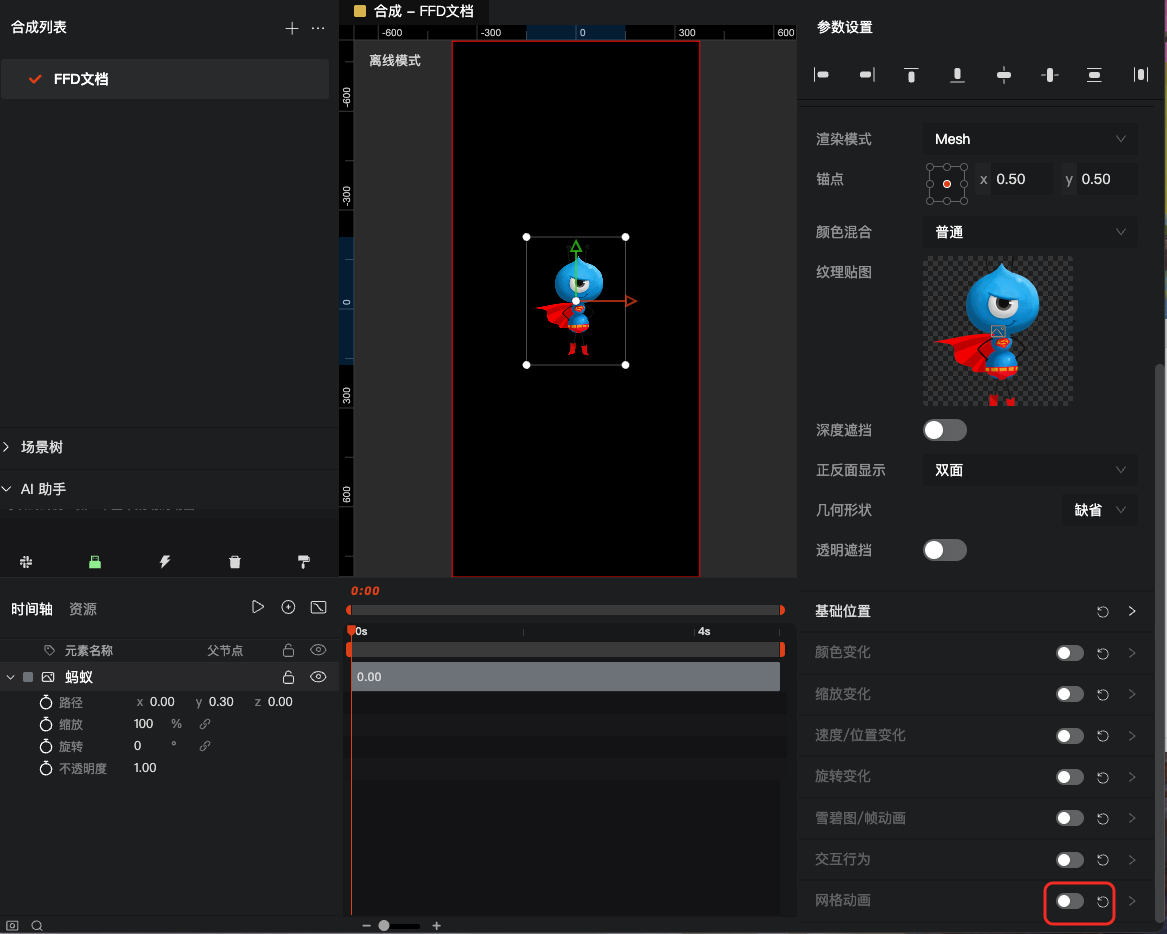Click the add keyframe circle-plus icon
This screenshot has width=1167, height=934.
pyautogui.click(x=288, y=607)
